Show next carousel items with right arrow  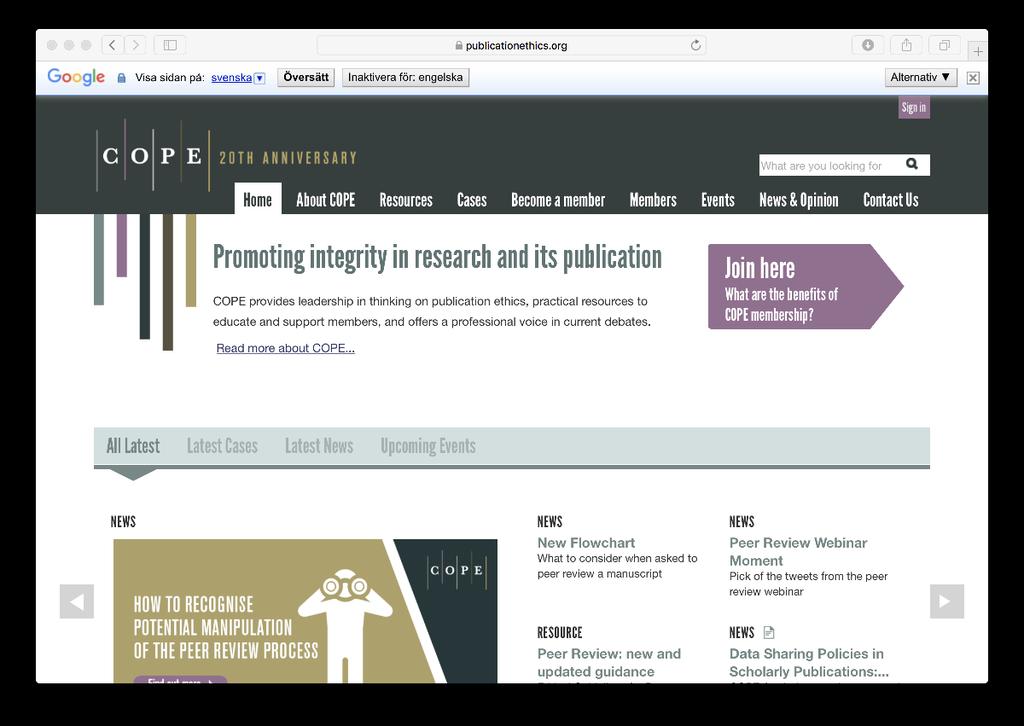coord(947,601)
